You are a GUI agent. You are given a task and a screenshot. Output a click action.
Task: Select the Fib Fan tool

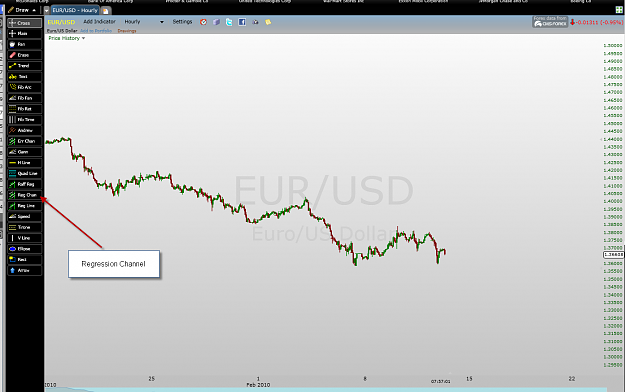tap(24, 98)
